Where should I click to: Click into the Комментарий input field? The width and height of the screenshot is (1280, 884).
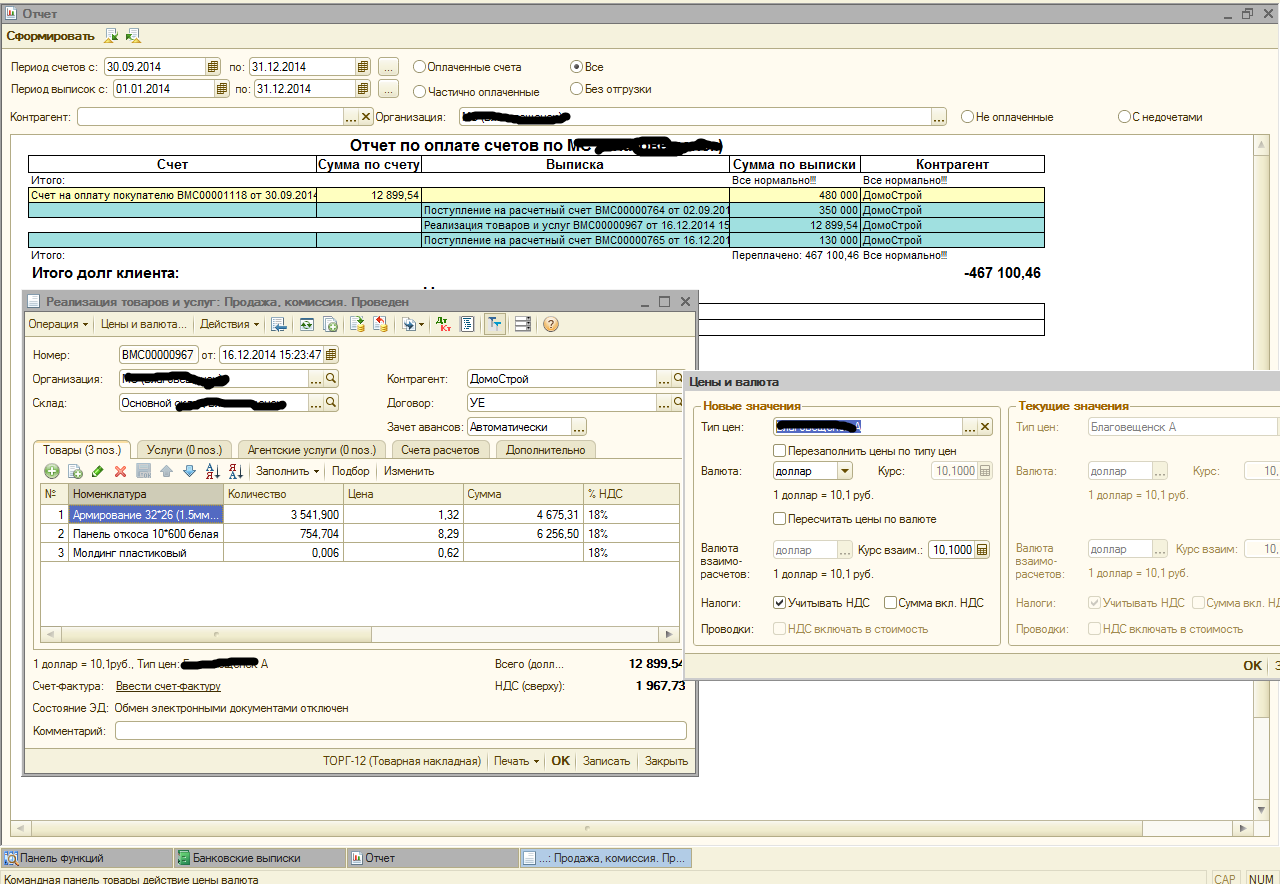(401, 731)
